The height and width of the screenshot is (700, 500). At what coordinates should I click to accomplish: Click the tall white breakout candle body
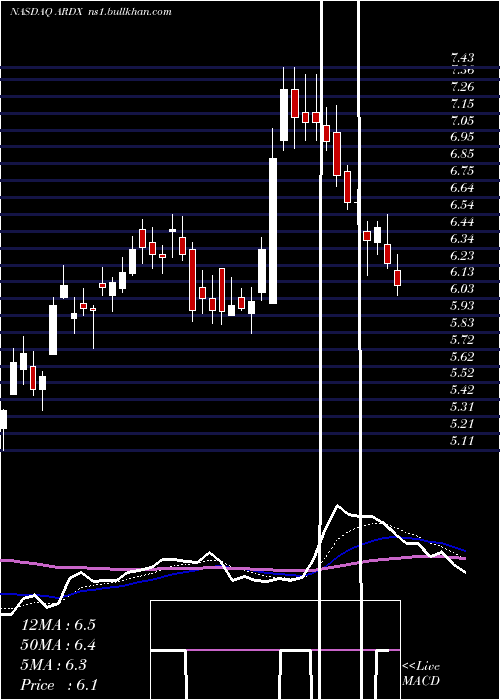pyautogui.click(x=273, y=231)
